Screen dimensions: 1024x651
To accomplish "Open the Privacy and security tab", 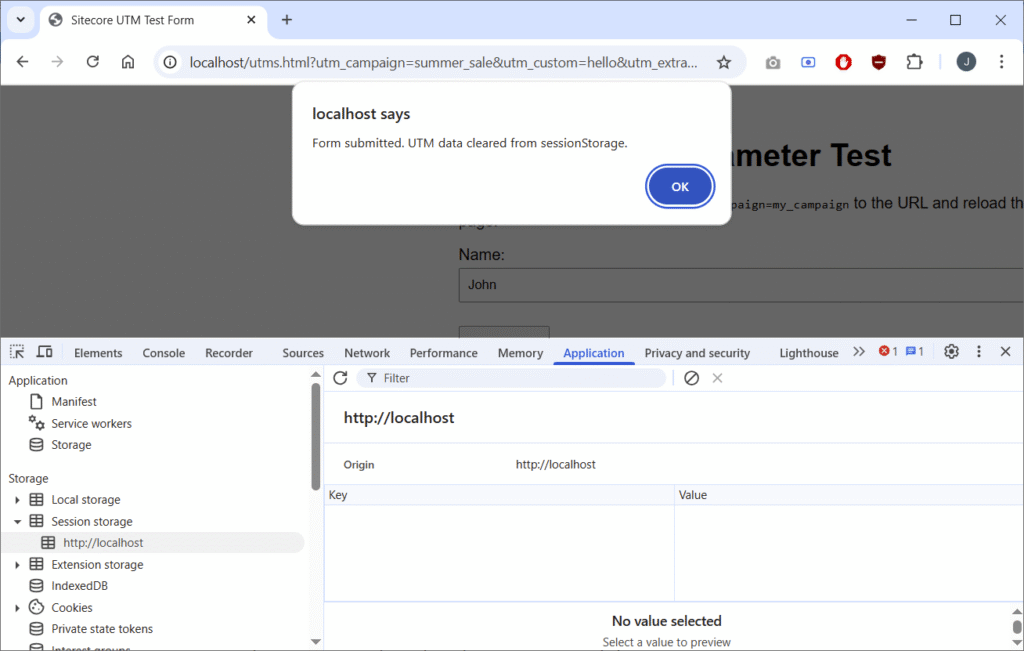I will [x=697, y=353].
